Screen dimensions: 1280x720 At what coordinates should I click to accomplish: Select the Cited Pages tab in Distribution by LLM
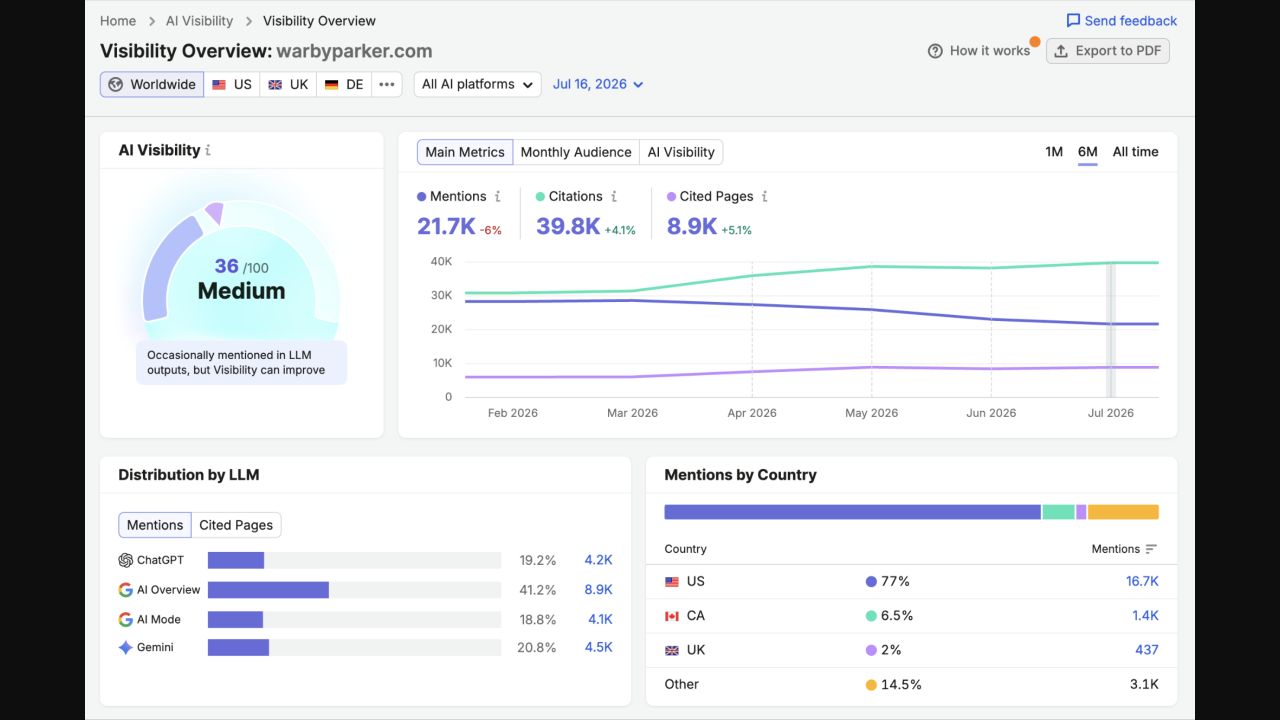click(x=236, y=525)
